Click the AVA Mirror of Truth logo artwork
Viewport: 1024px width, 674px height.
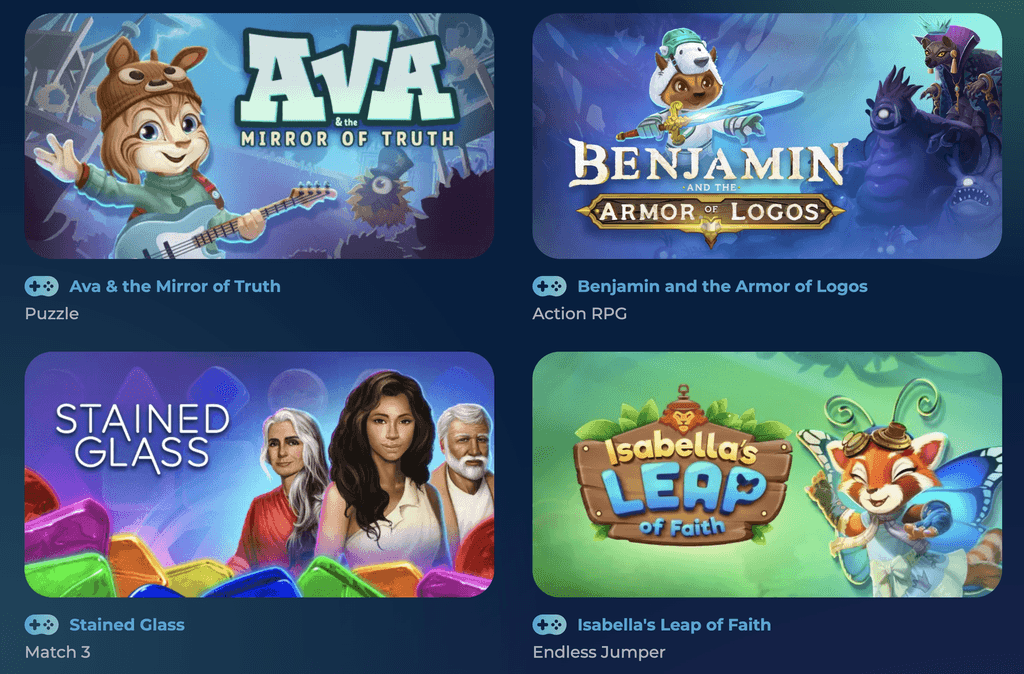(x=347, y=86)
